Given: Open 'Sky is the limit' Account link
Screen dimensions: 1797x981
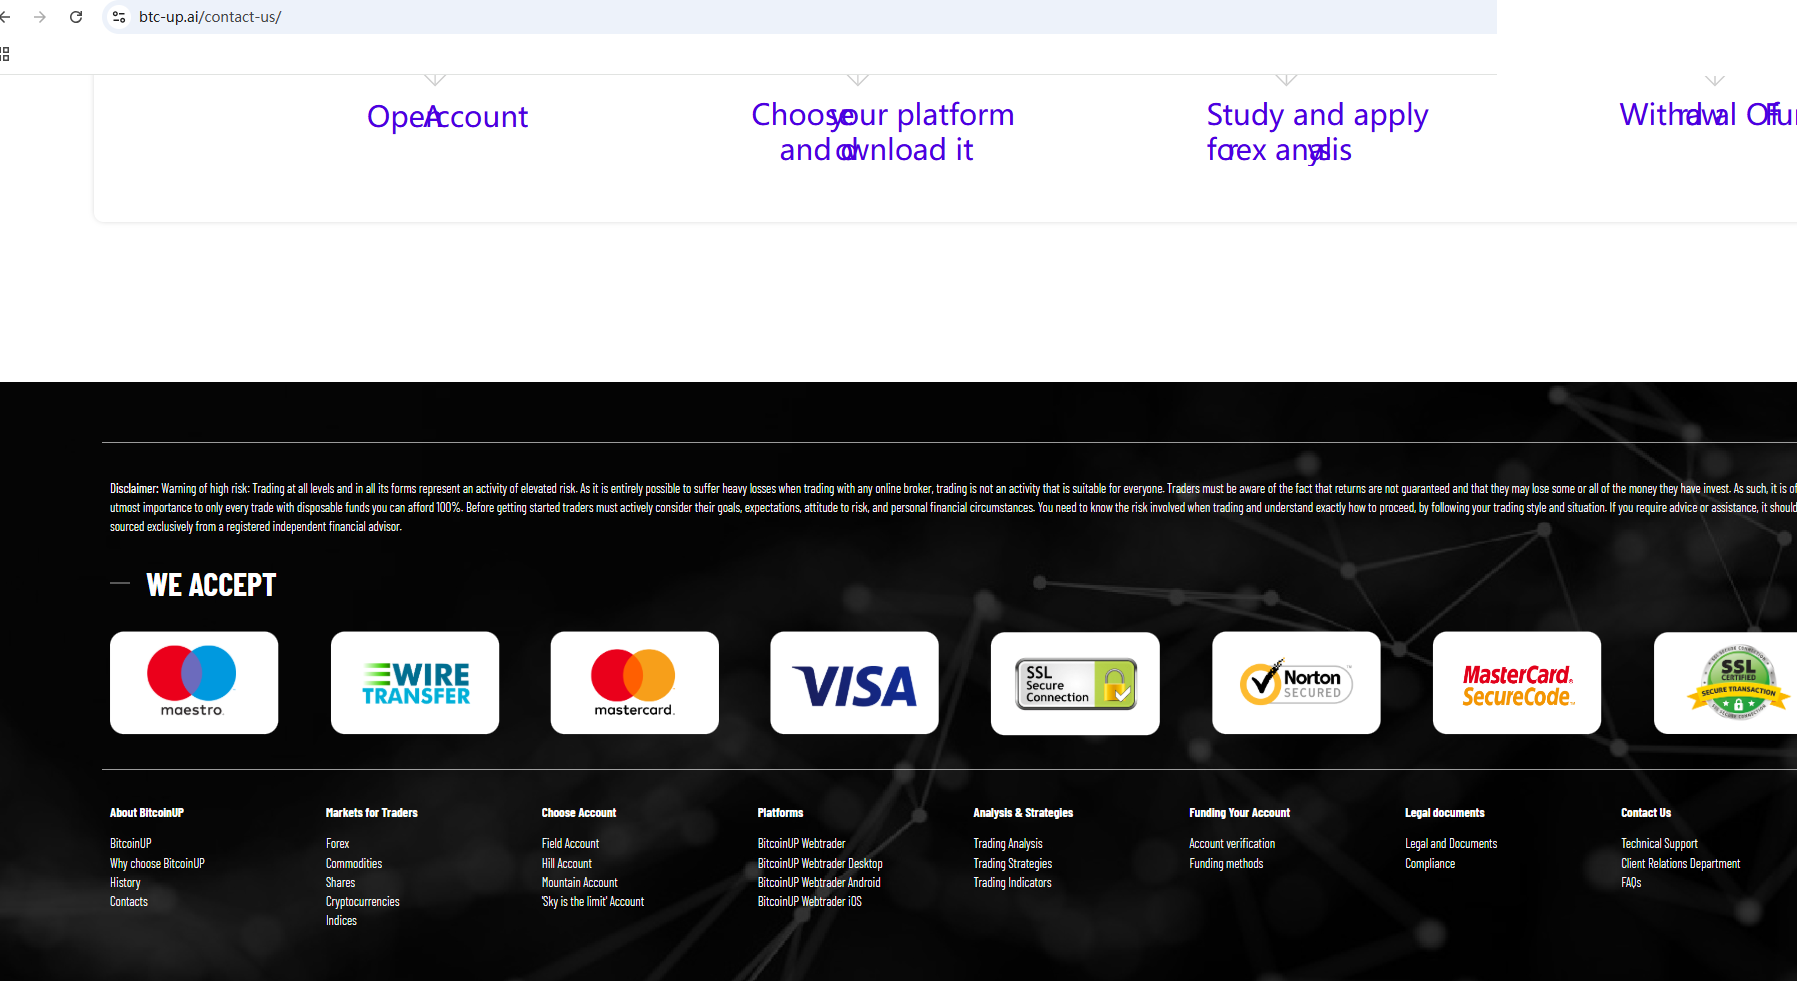Looking at the screenshot, I should click(593, 902).
